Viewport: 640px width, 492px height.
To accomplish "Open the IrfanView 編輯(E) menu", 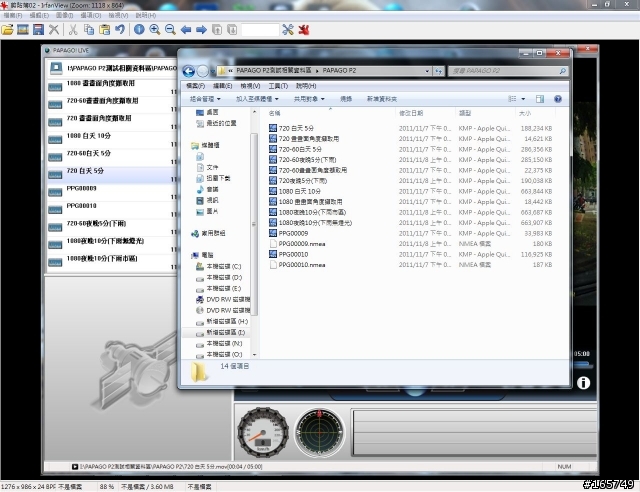I will [x=39, y=16].
